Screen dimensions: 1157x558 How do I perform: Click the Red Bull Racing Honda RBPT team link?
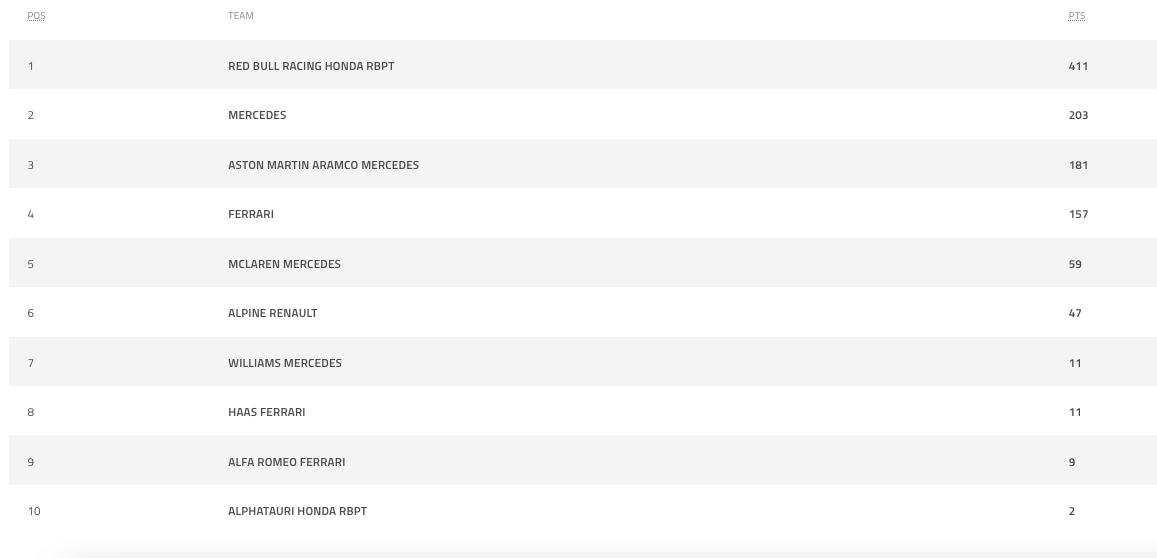[311, 66]
